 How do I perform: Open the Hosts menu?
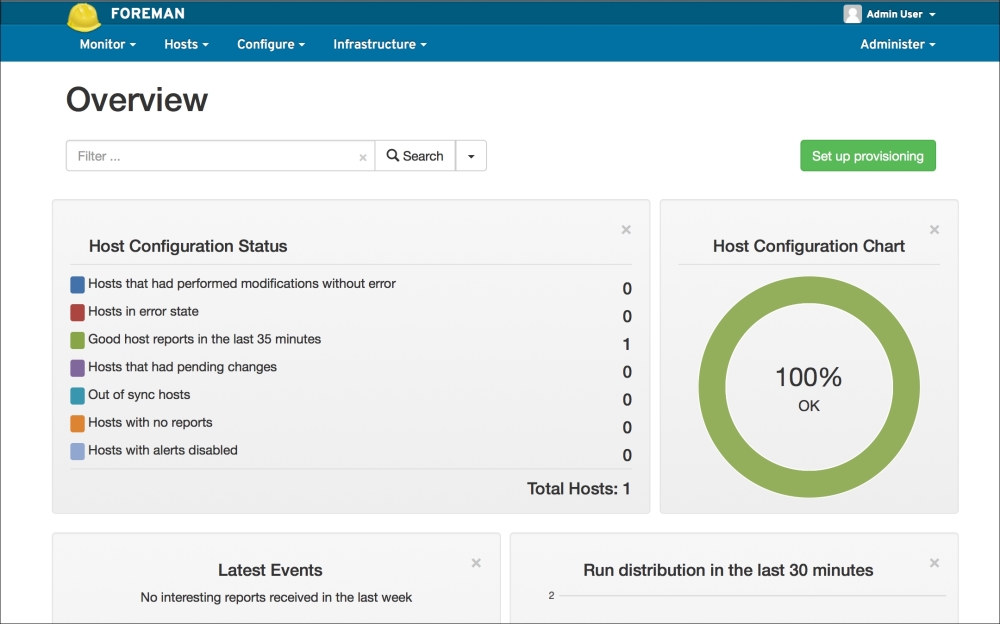pos(186,44)
